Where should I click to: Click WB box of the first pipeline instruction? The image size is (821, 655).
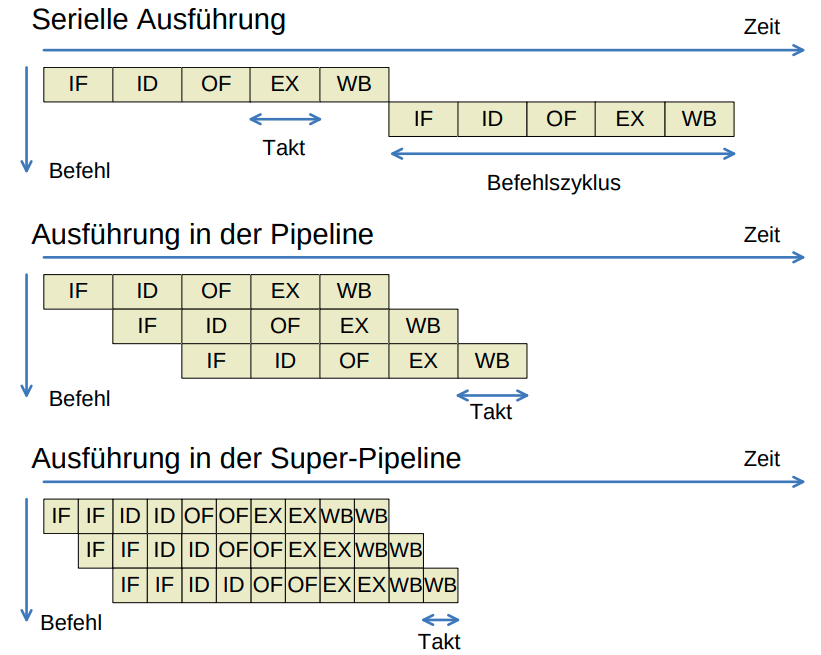tap(354, 291)
